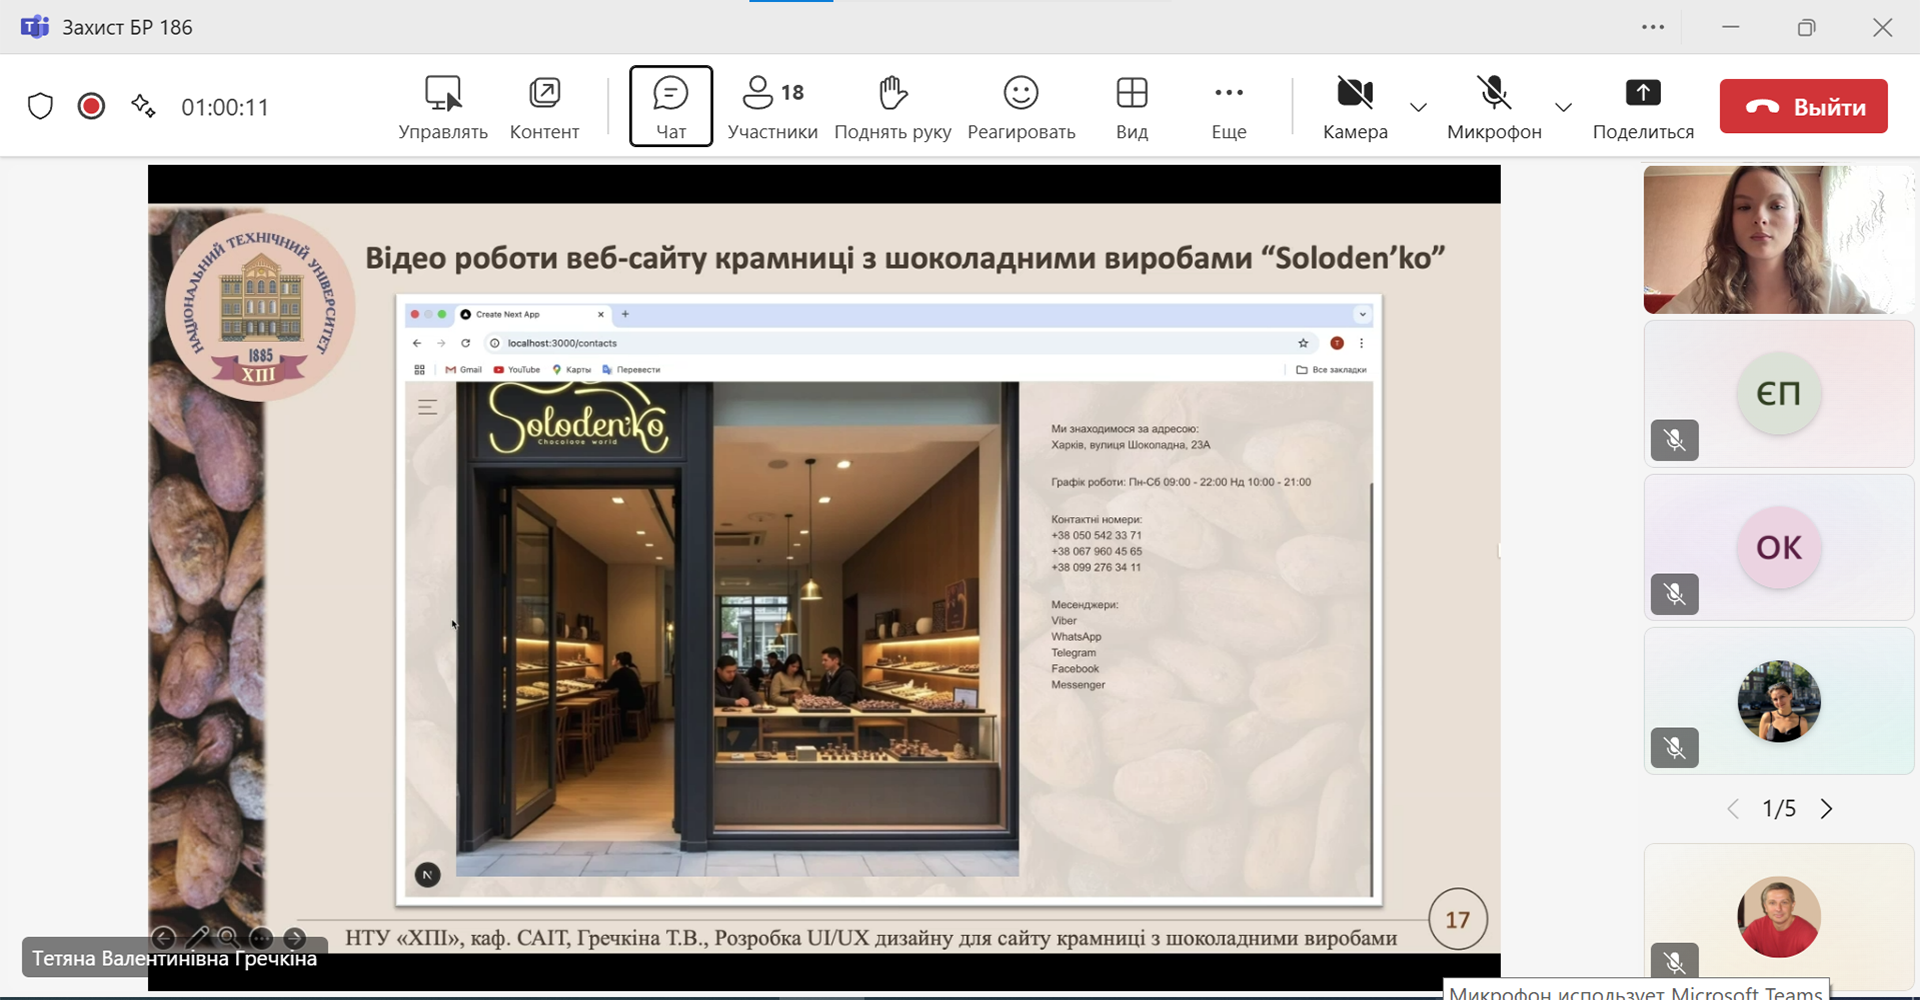Open Реагировать reactions menu

[x=1020, y=106]
